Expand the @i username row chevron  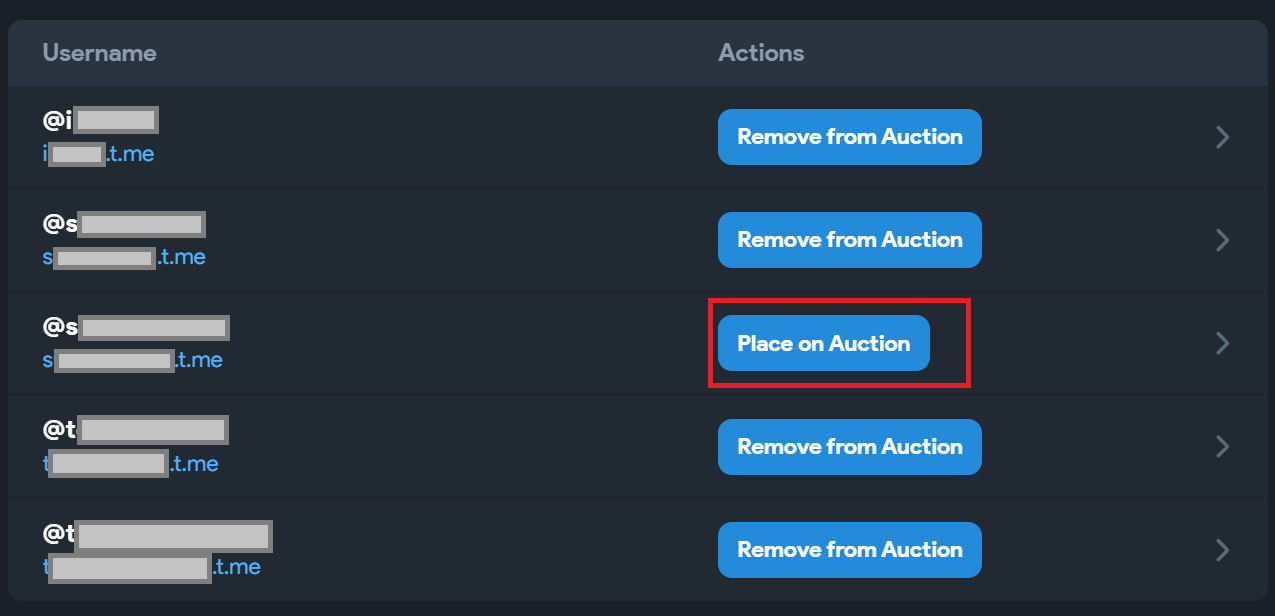(x=1221, y=137)
